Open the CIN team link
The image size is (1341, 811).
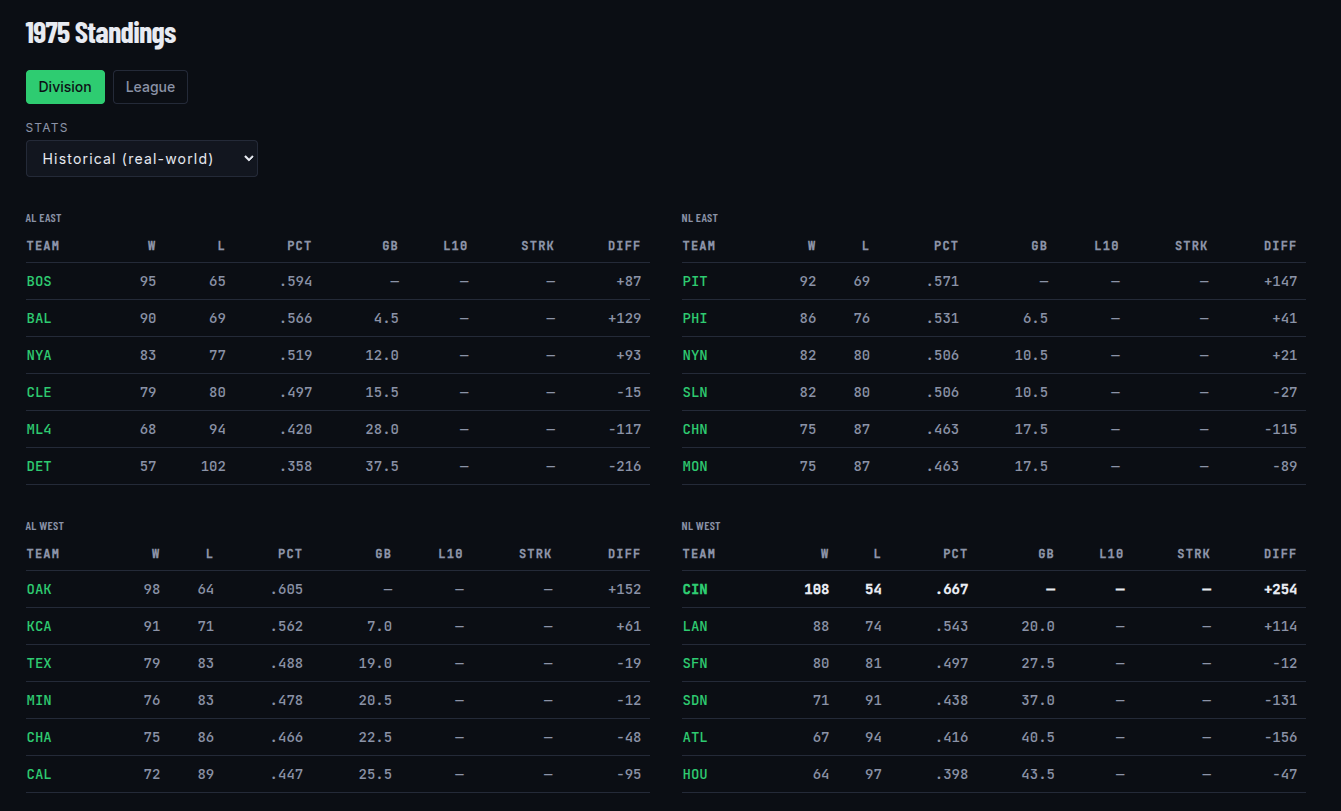point(695,590)
